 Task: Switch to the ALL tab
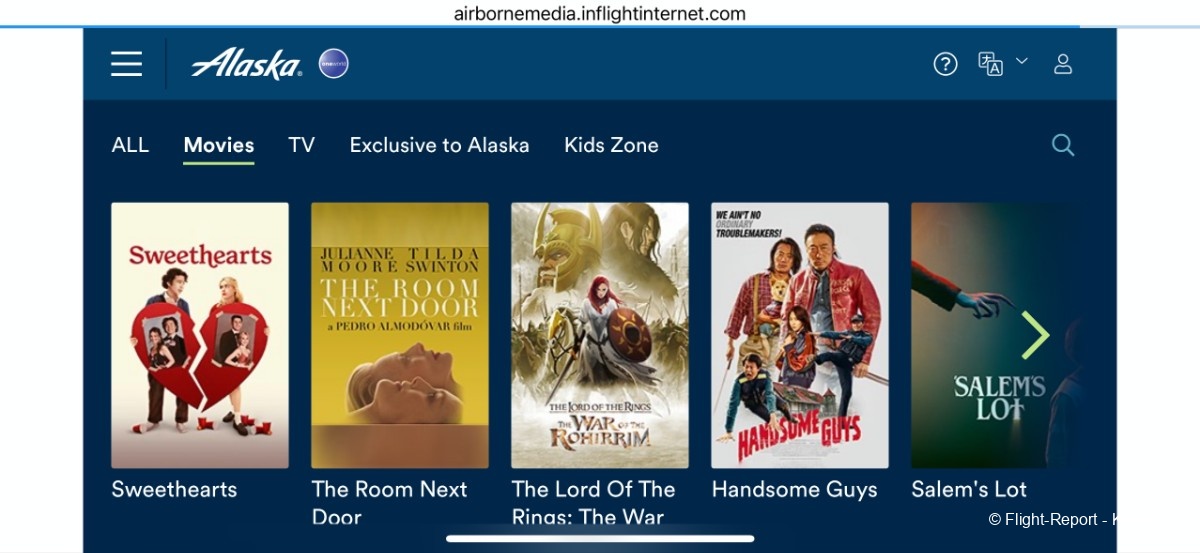coord(130,145)
